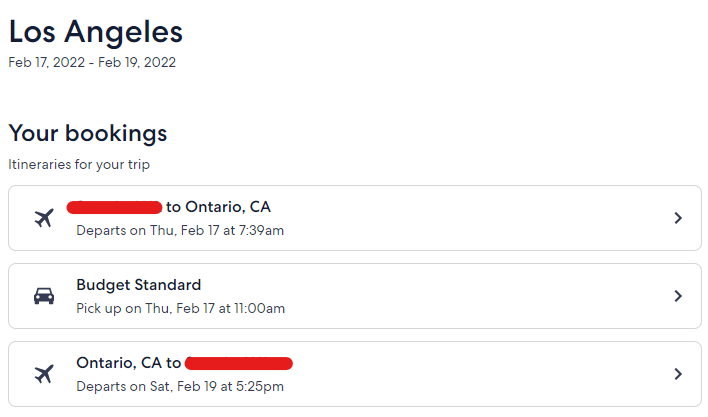This screenshot has height=417, width=708.
Task: Open the outbound flight booking card
Action: pos(355,218)
